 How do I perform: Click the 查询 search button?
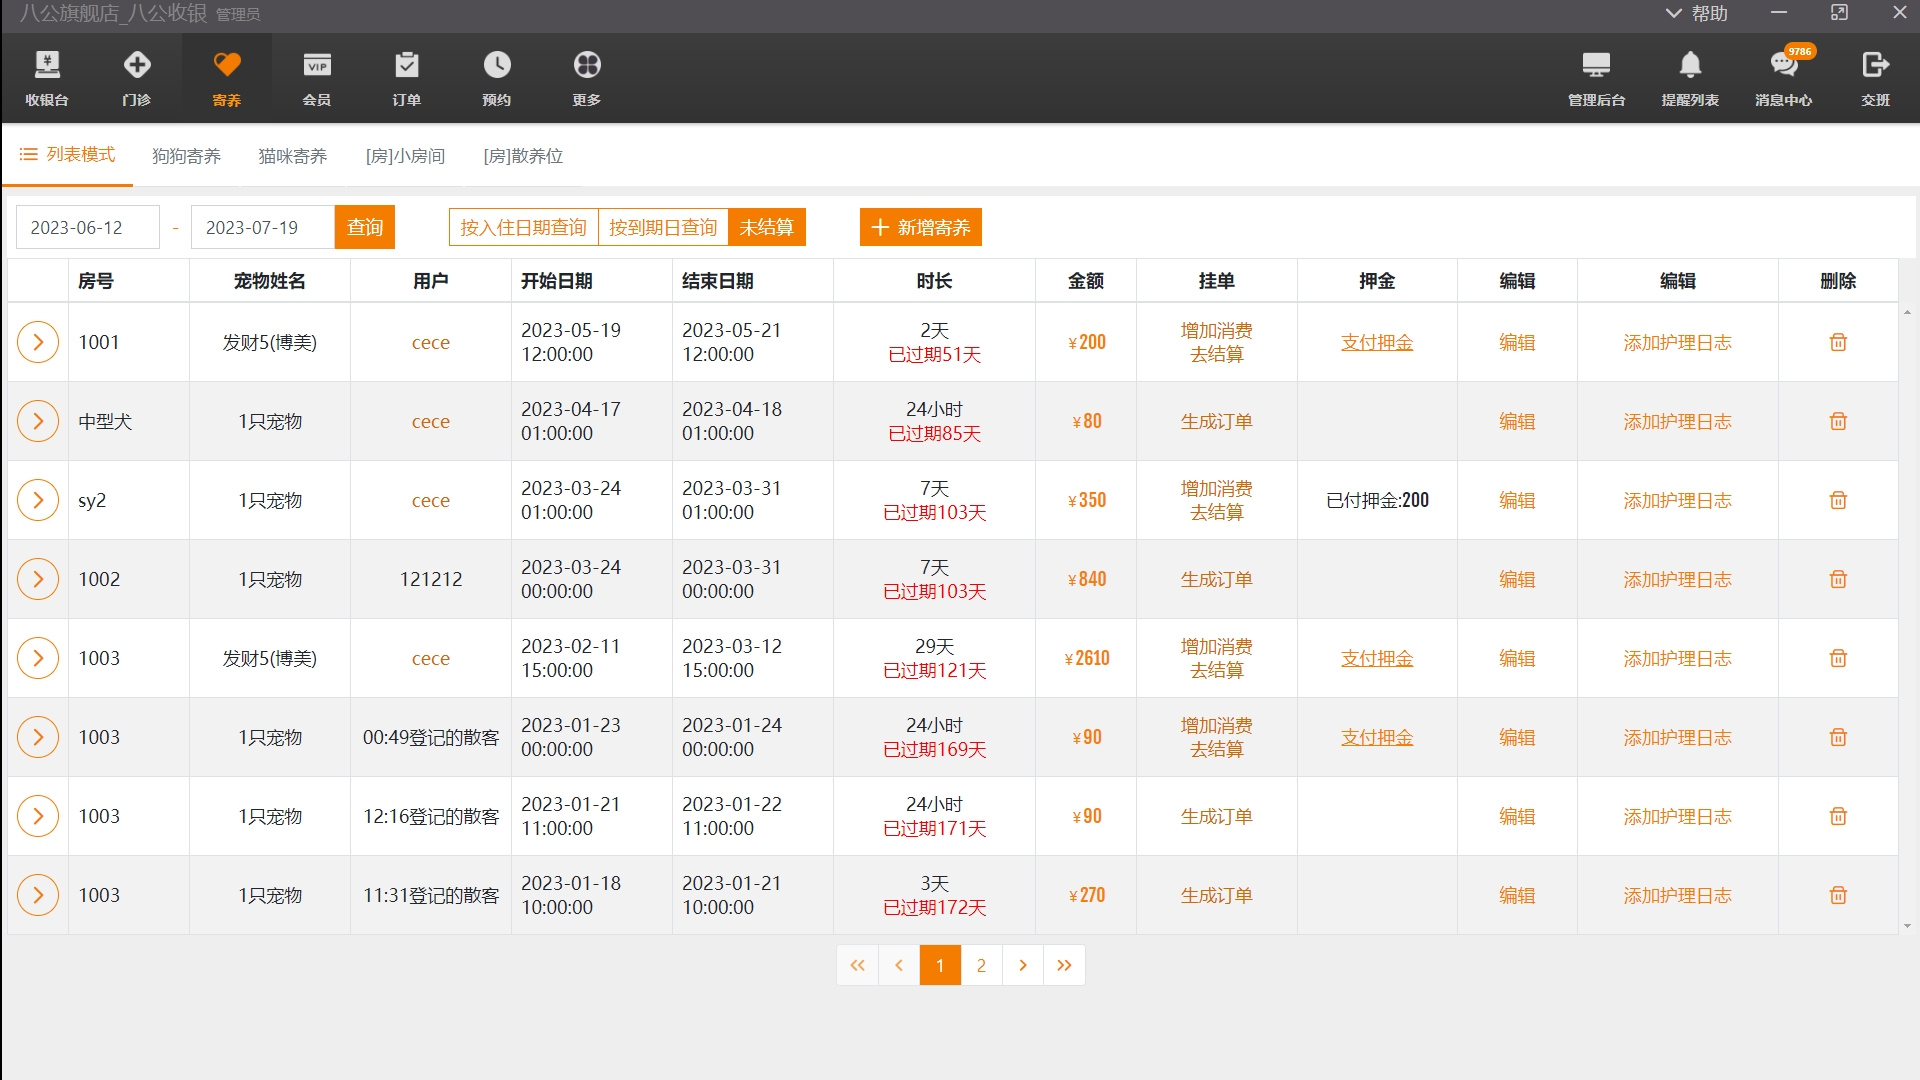[x=365, y=227]
